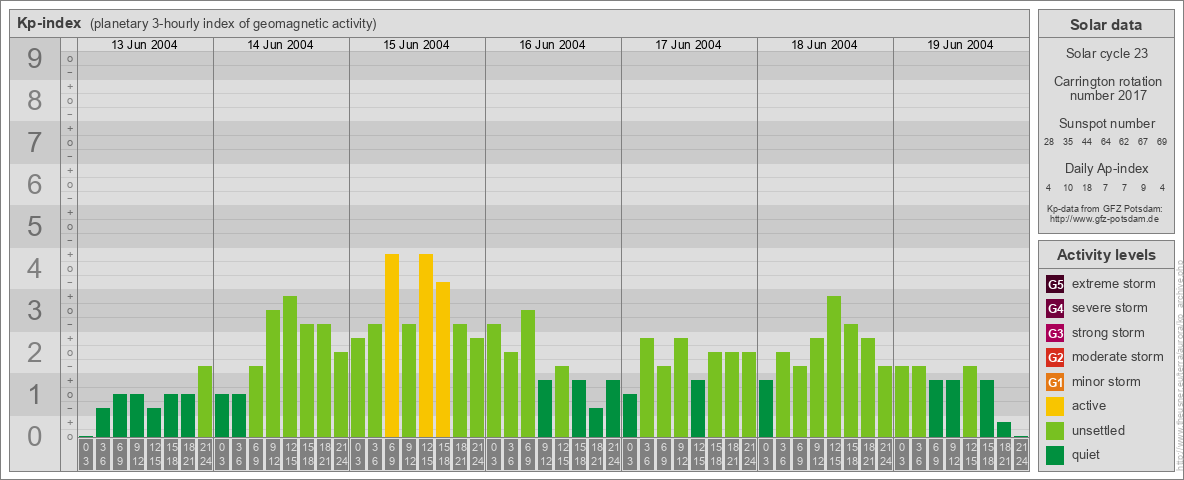Select the light green 'unsettled' legend swatch
This screenshot has width=1184, height=480.
(x=1055, y=430)
